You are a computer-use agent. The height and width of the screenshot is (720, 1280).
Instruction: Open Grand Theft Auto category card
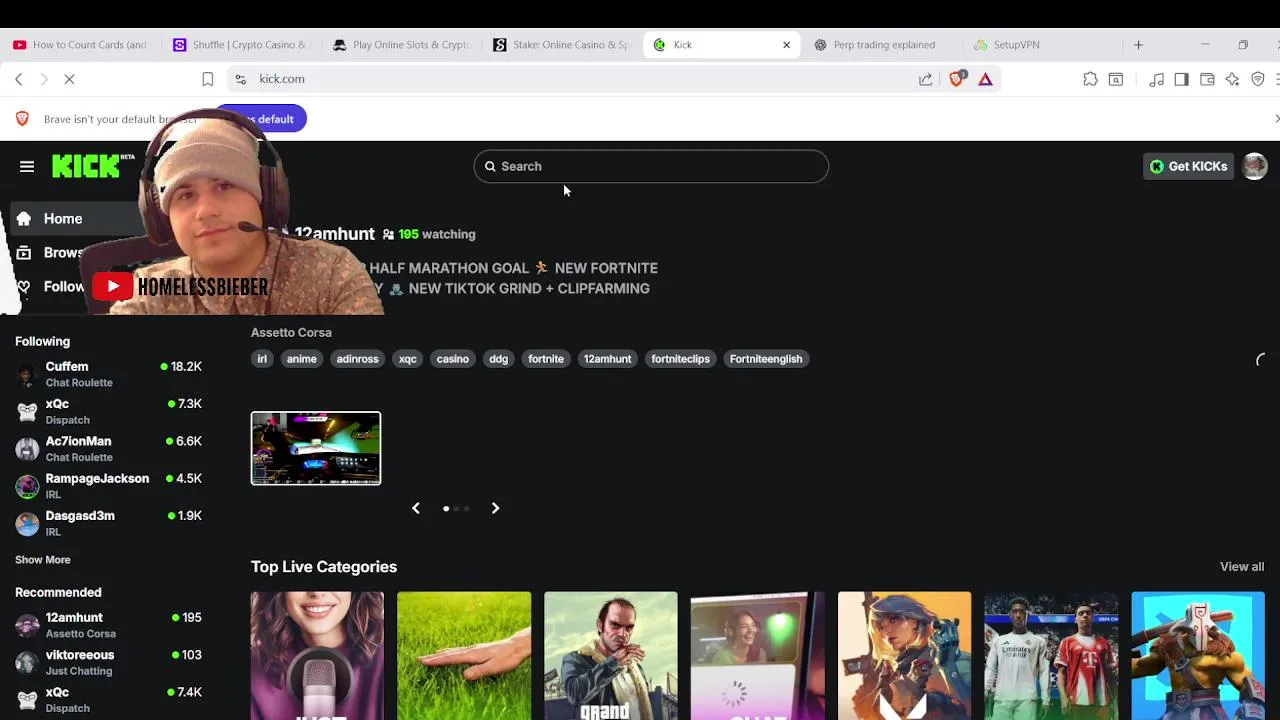click(610, 656)
